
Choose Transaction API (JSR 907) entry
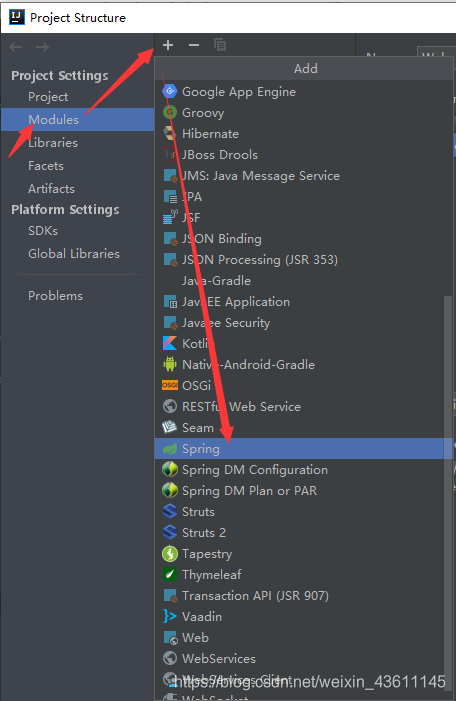point(255,595)
